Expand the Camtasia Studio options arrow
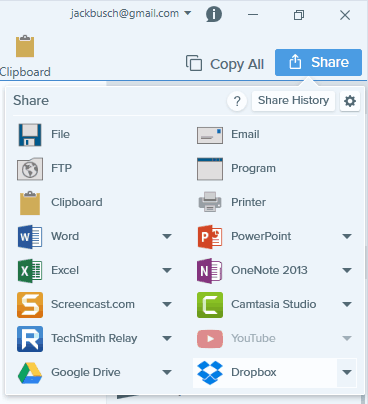 (347, 304)
